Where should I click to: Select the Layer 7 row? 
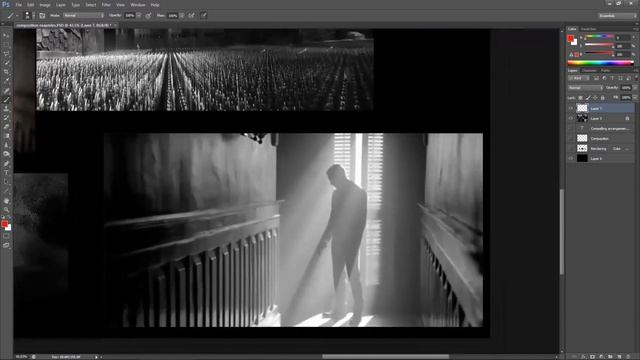pos(601,108)
